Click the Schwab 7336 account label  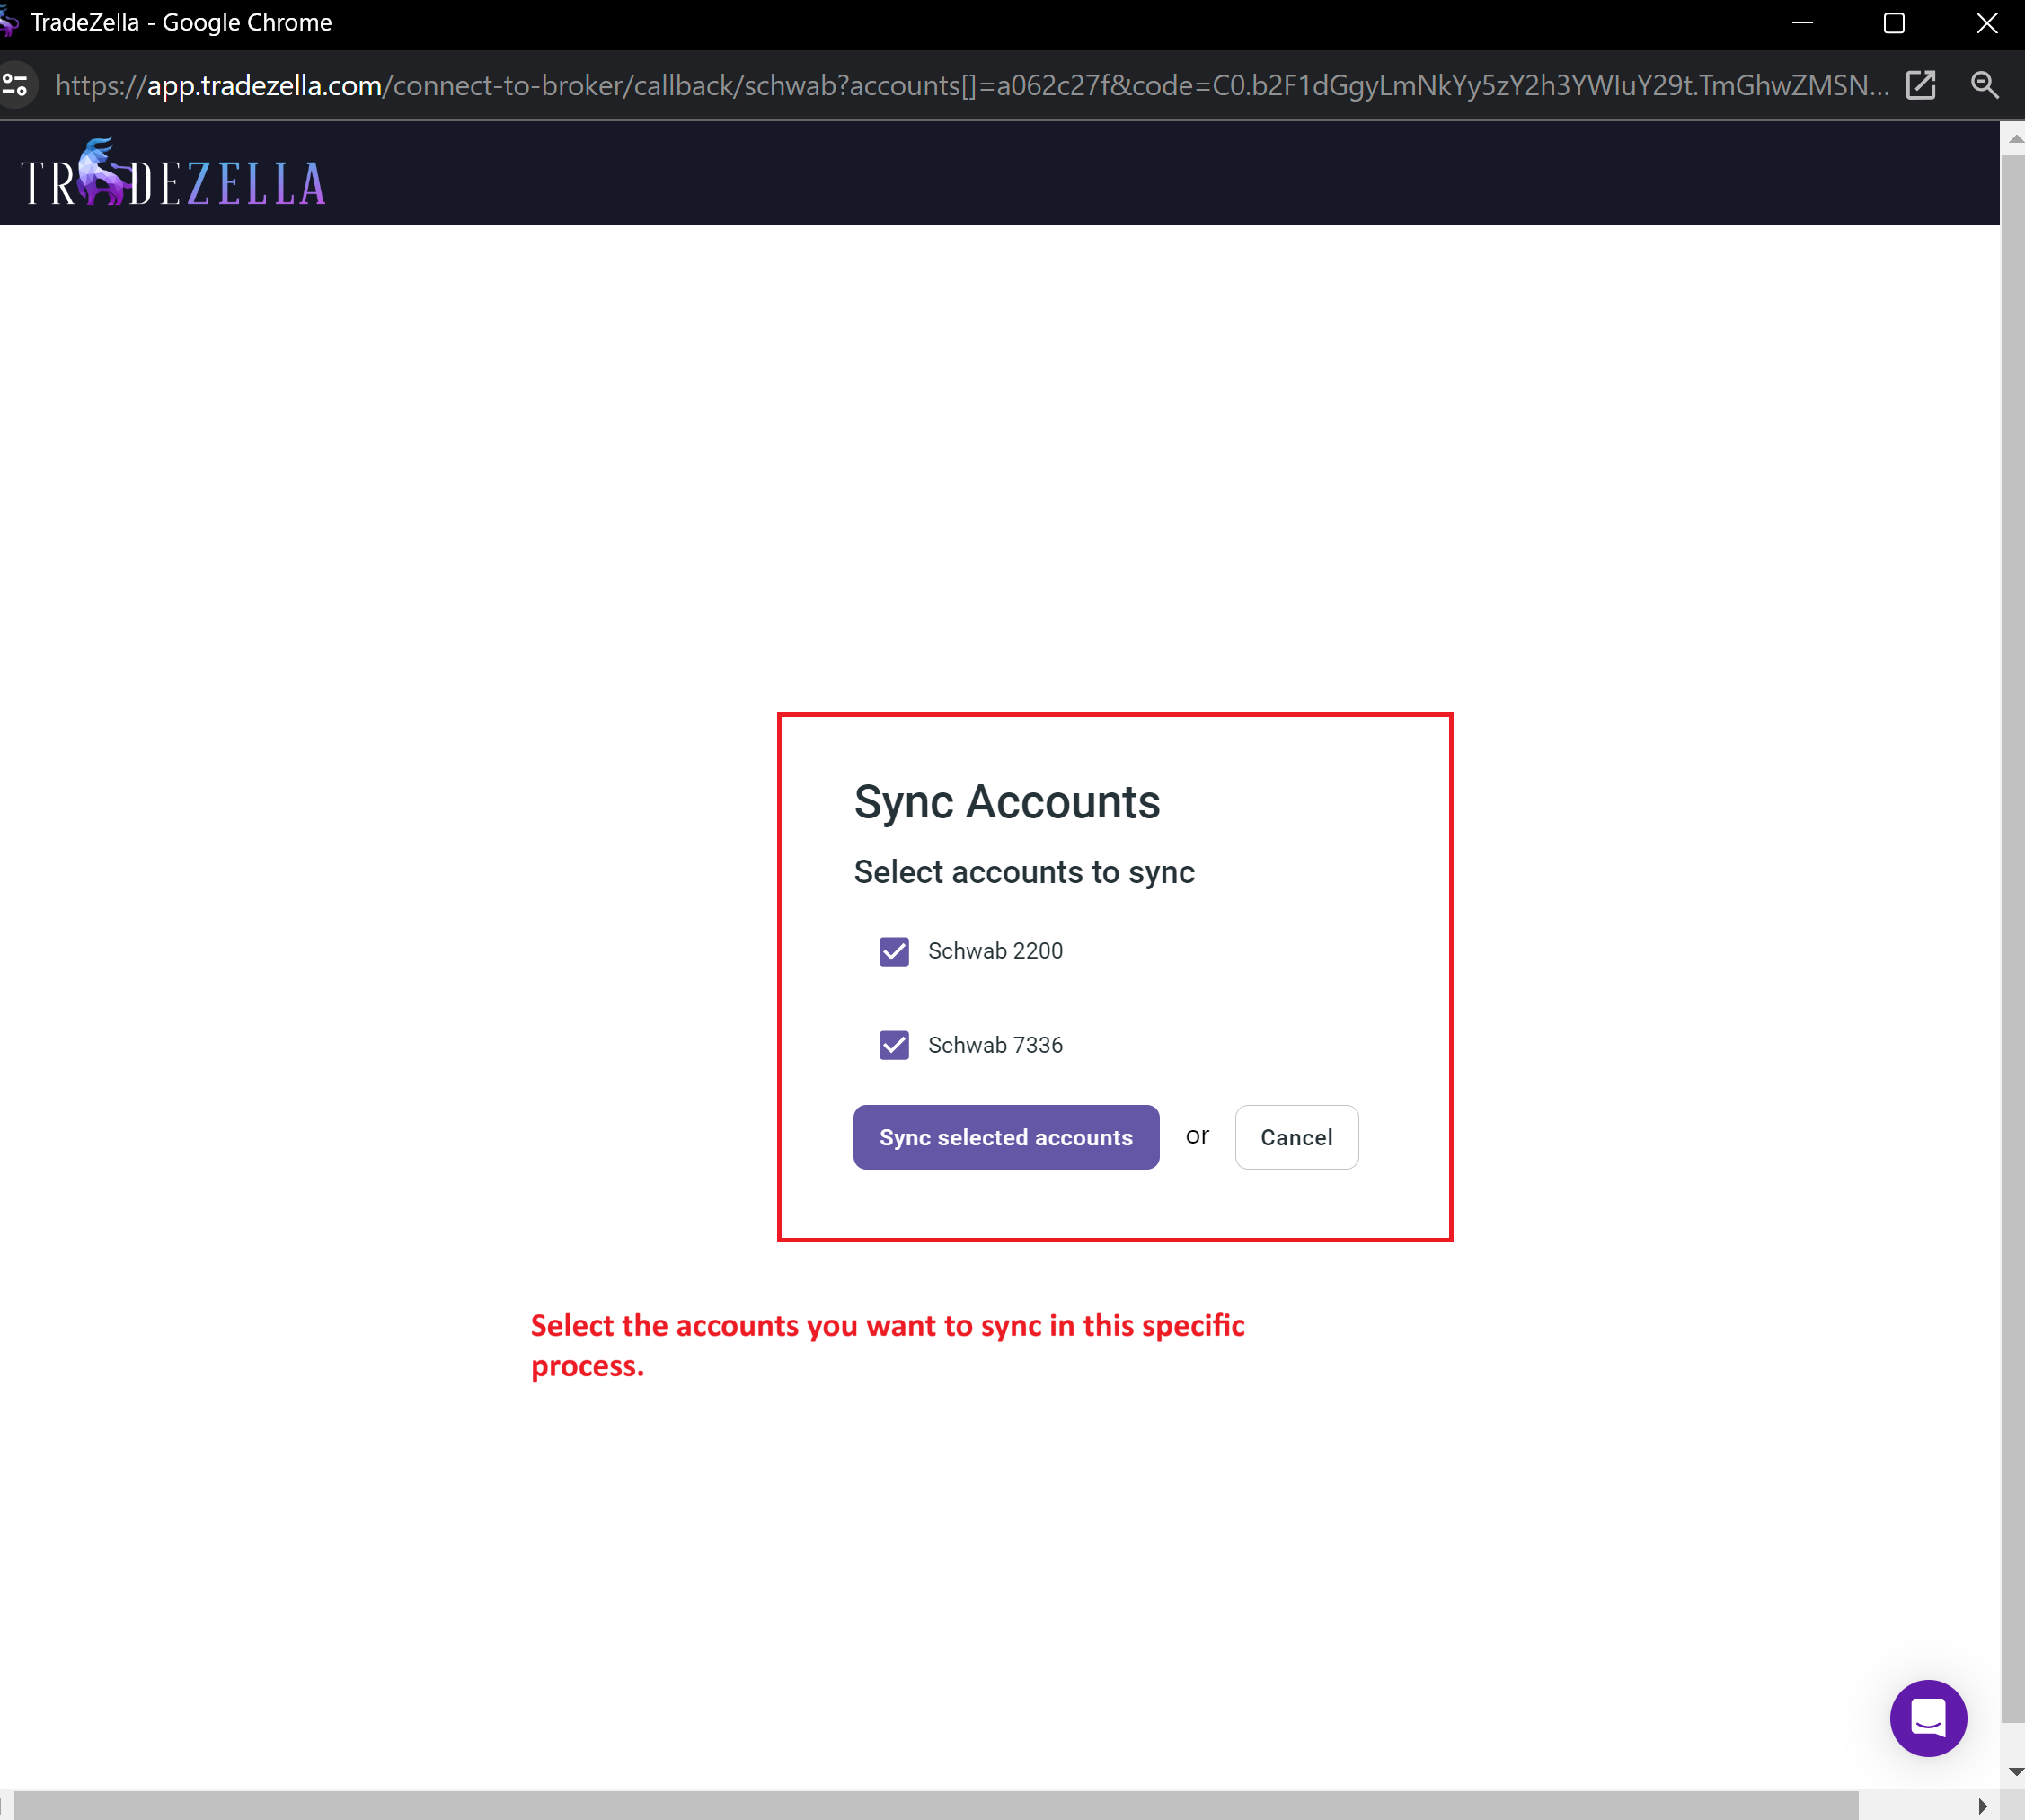tap(995, 1045)
